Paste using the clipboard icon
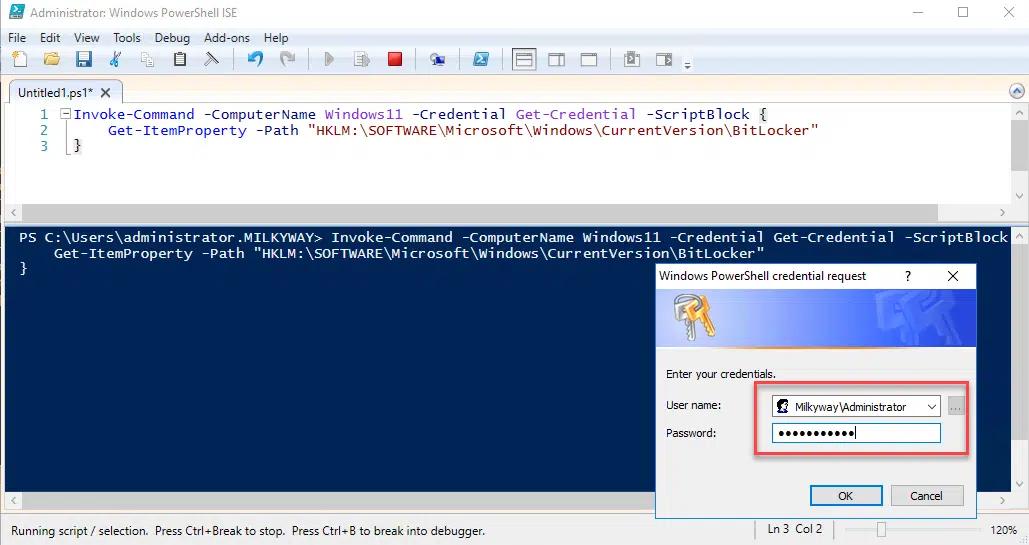The width and height of the screenshot is (1029, 545). (x=179, y=59)
